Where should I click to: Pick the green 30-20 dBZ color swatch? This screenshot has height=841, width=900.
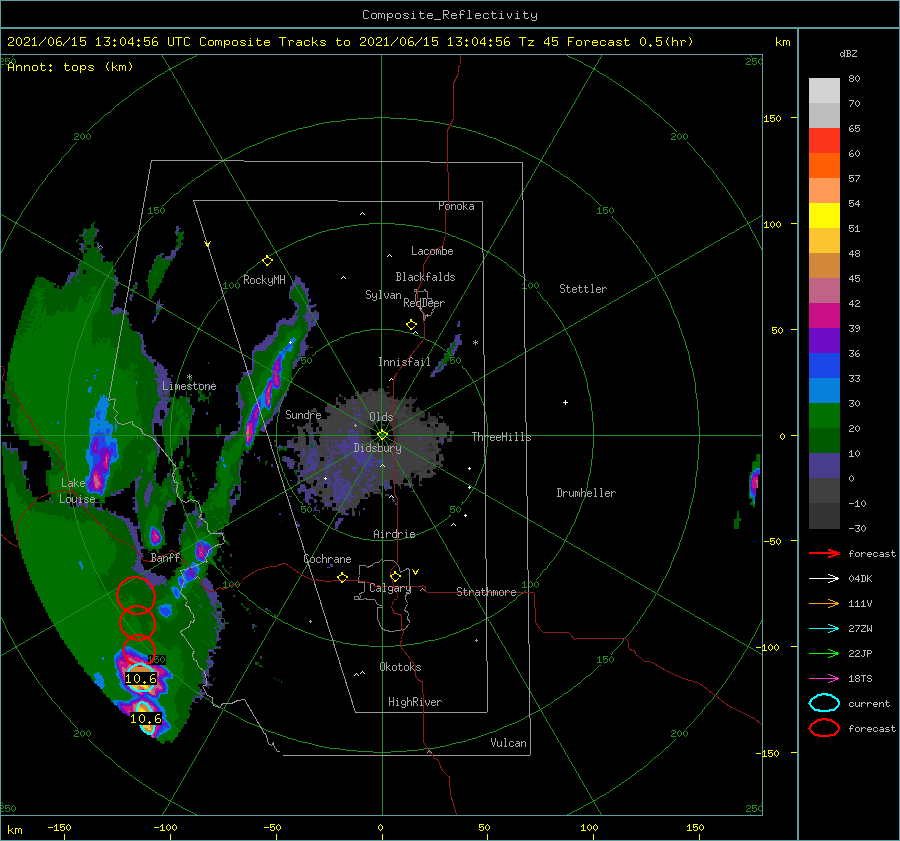tap(824, 416)
